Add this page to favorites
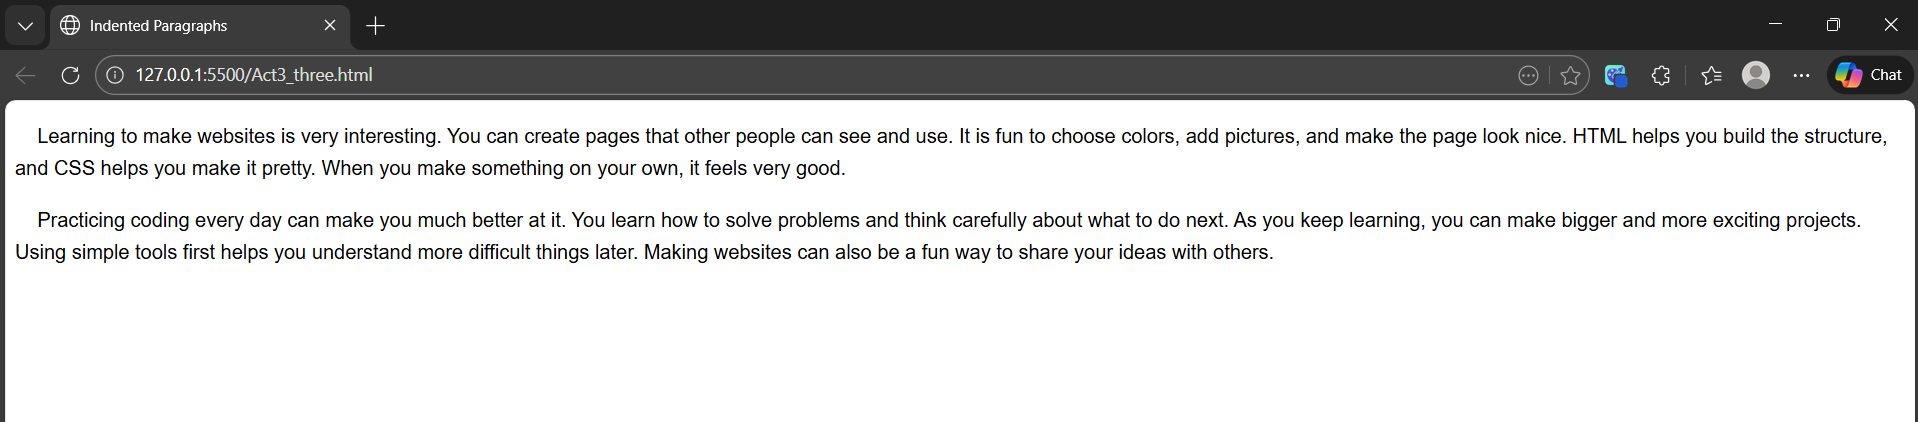 coord(1570,75)
